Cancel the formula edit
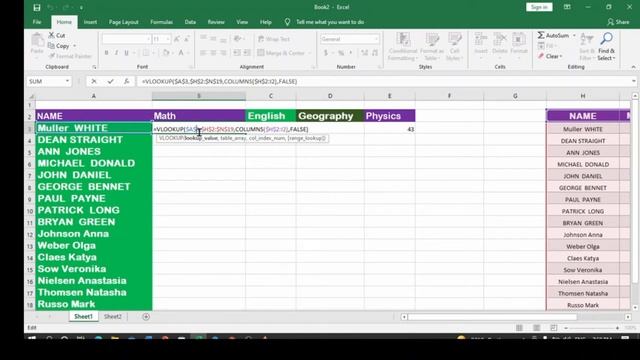The width and height of the screenshot is (640, 360). pyautogui.click(x=94, y=81)
